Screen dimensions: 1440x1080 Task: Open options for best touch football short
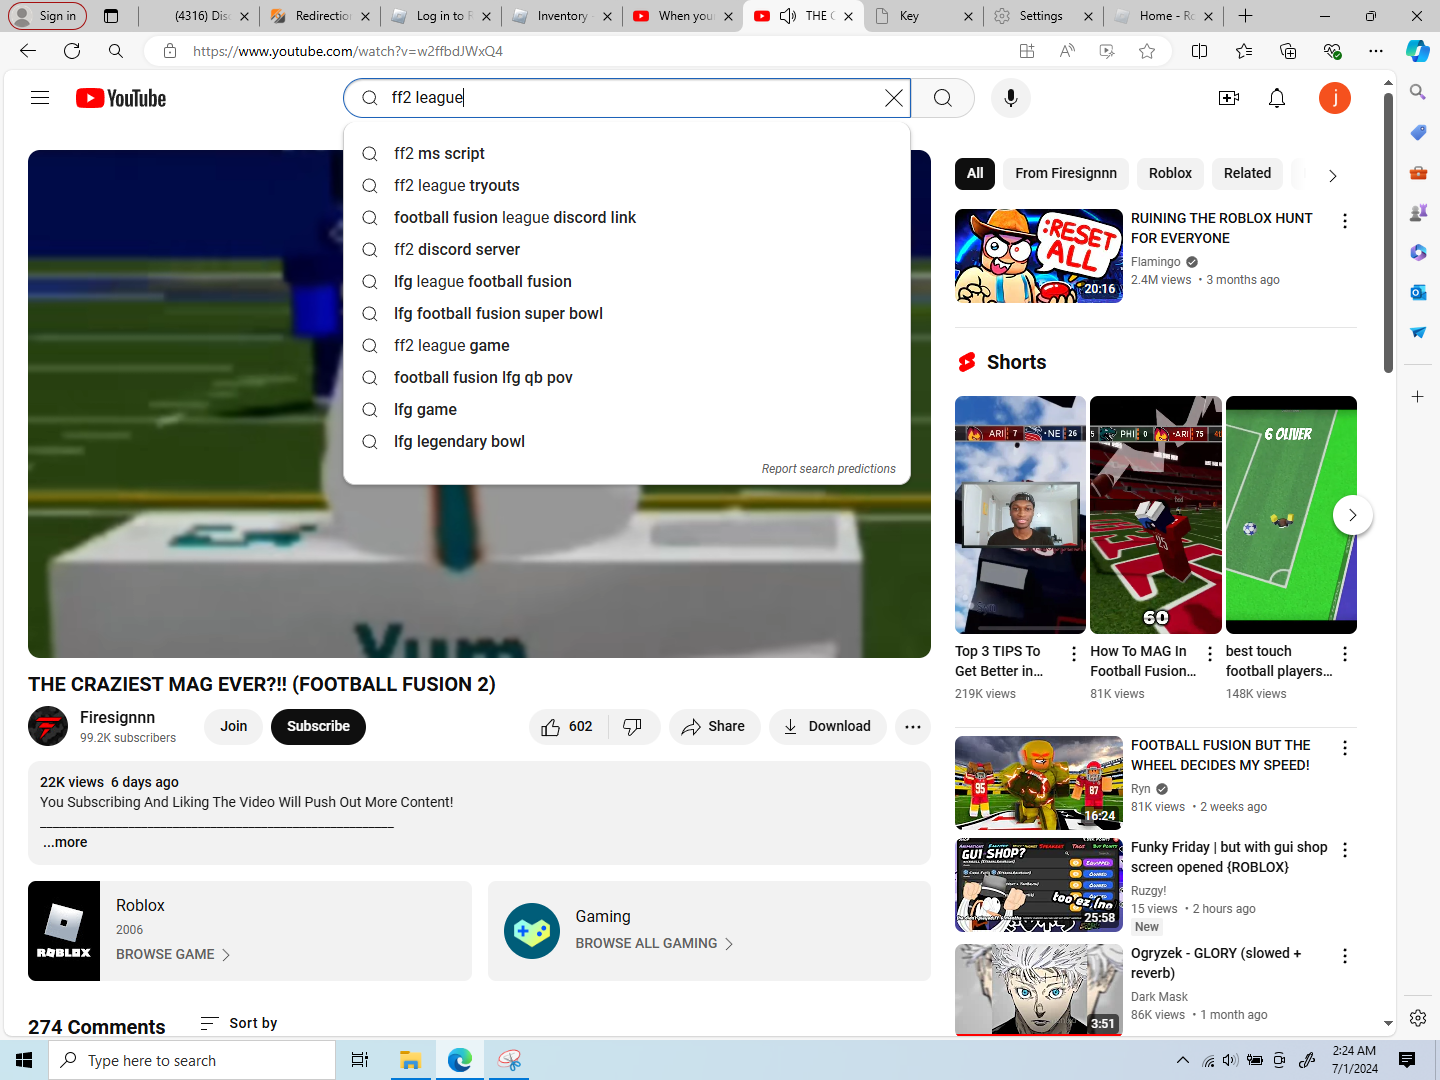(1345, 654)
